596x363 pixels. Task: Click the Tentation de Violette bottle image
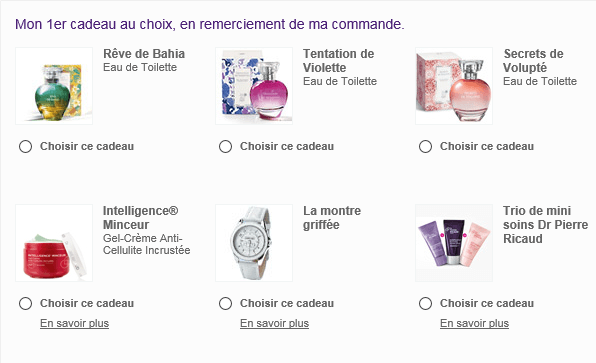tap(254, 86)
